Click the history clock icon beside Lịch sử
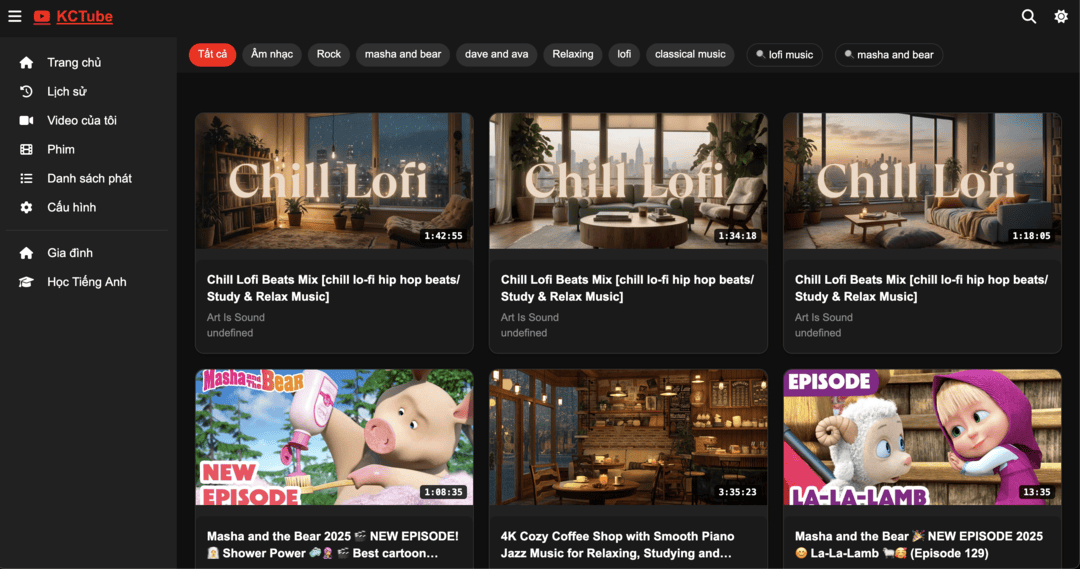Viewport: 1080px width, 569px height. click(26, 92)
